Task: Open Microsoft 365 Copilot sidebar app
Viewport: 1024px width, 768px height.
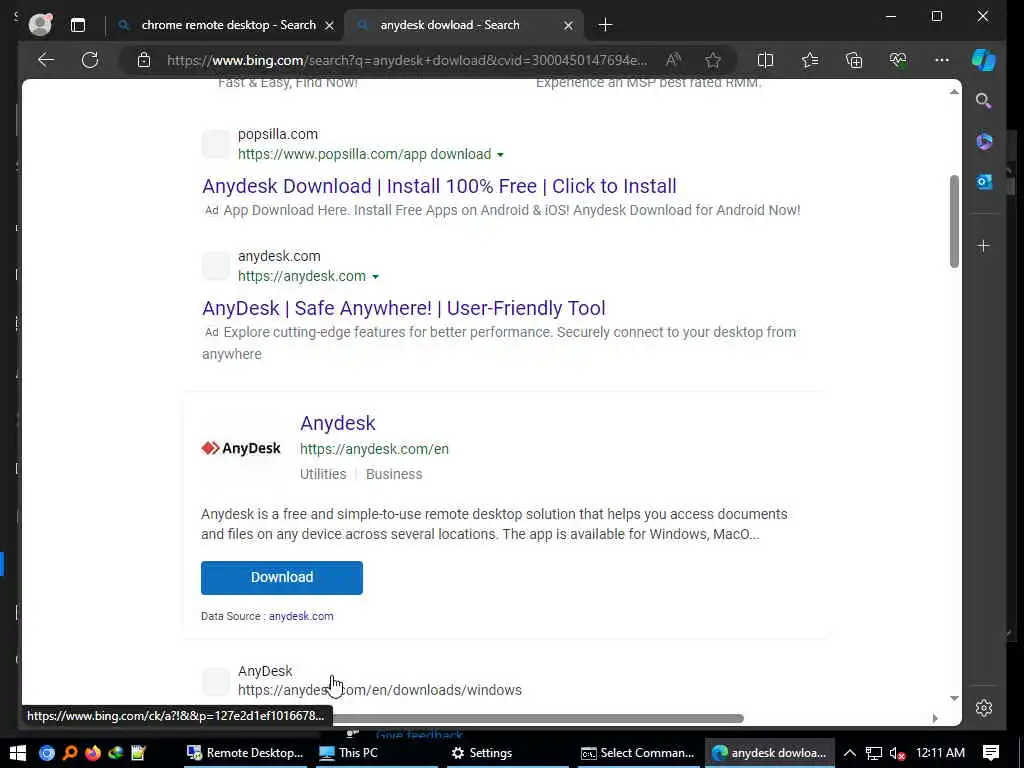Action: pos(984,141)
